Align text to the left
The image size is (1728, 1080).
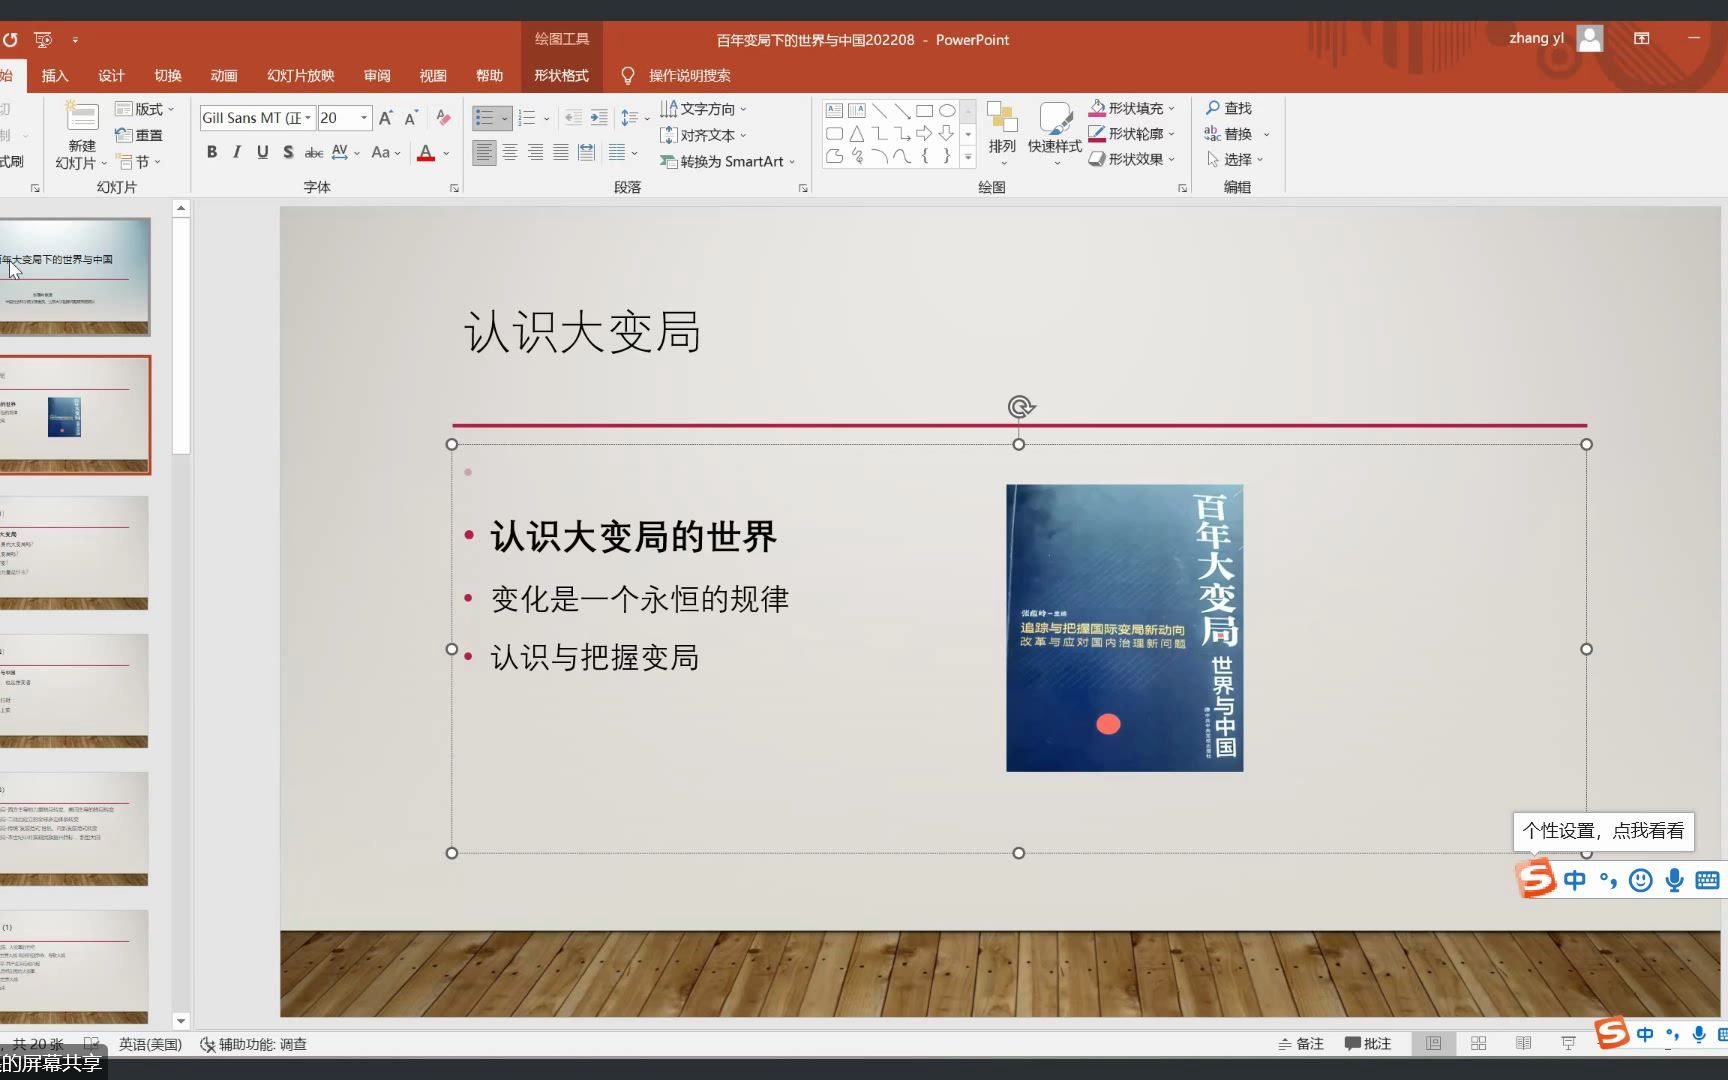484,152
